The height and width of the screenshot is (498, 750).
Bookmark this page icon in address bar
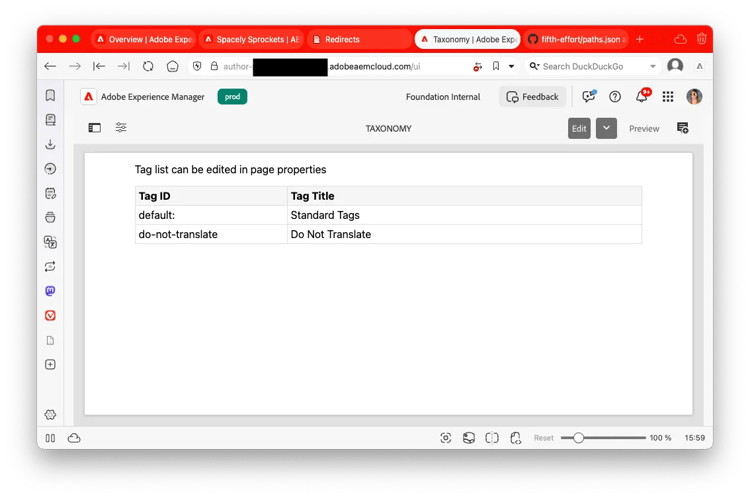(x=496, y=66)
